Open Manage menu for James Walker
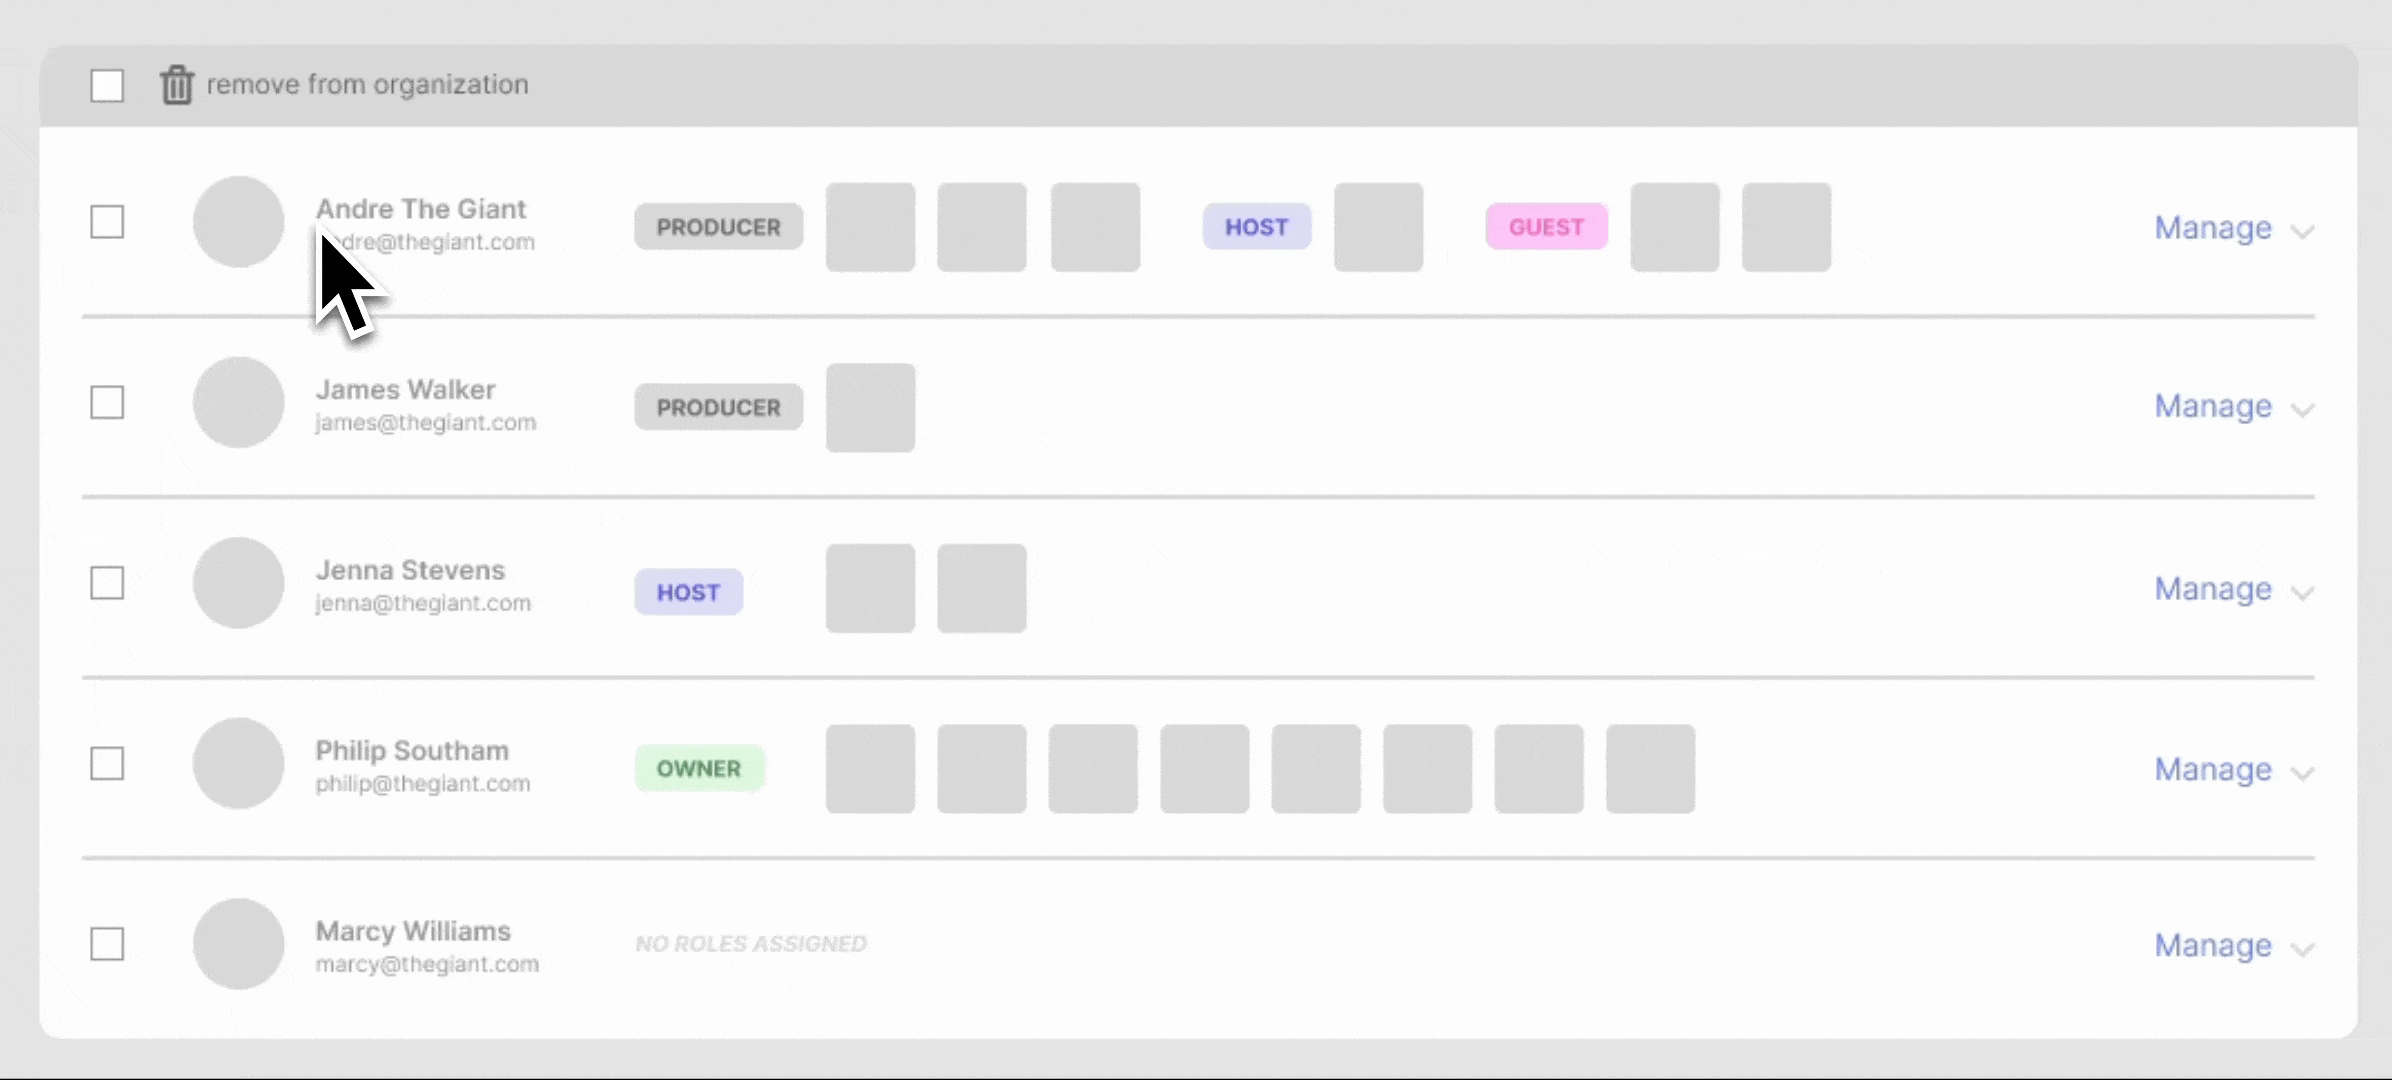 pos(2234,406)
